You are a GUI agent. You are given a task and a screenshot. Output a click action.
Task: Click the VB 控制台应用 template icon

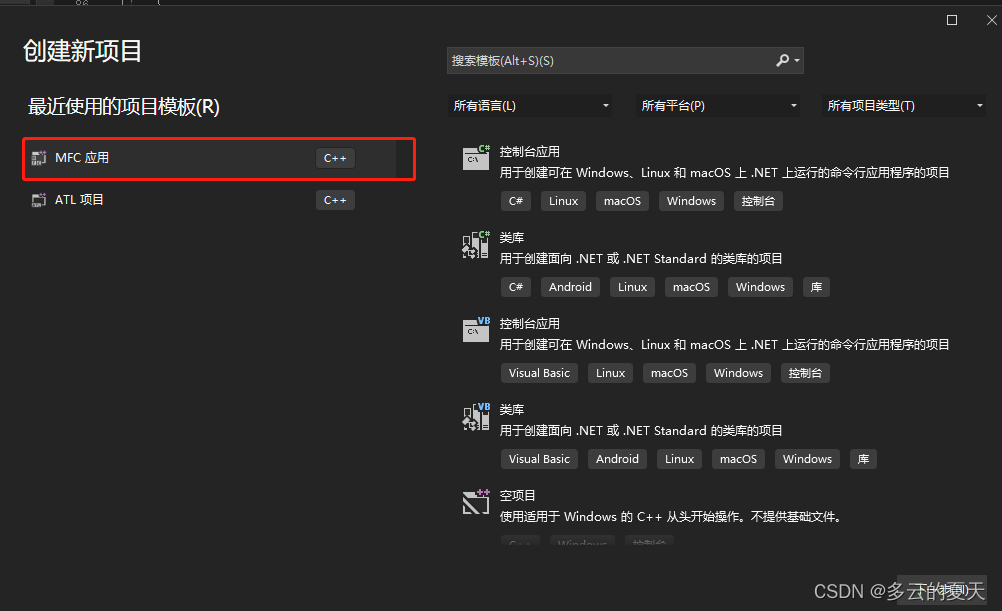point(476,330)
